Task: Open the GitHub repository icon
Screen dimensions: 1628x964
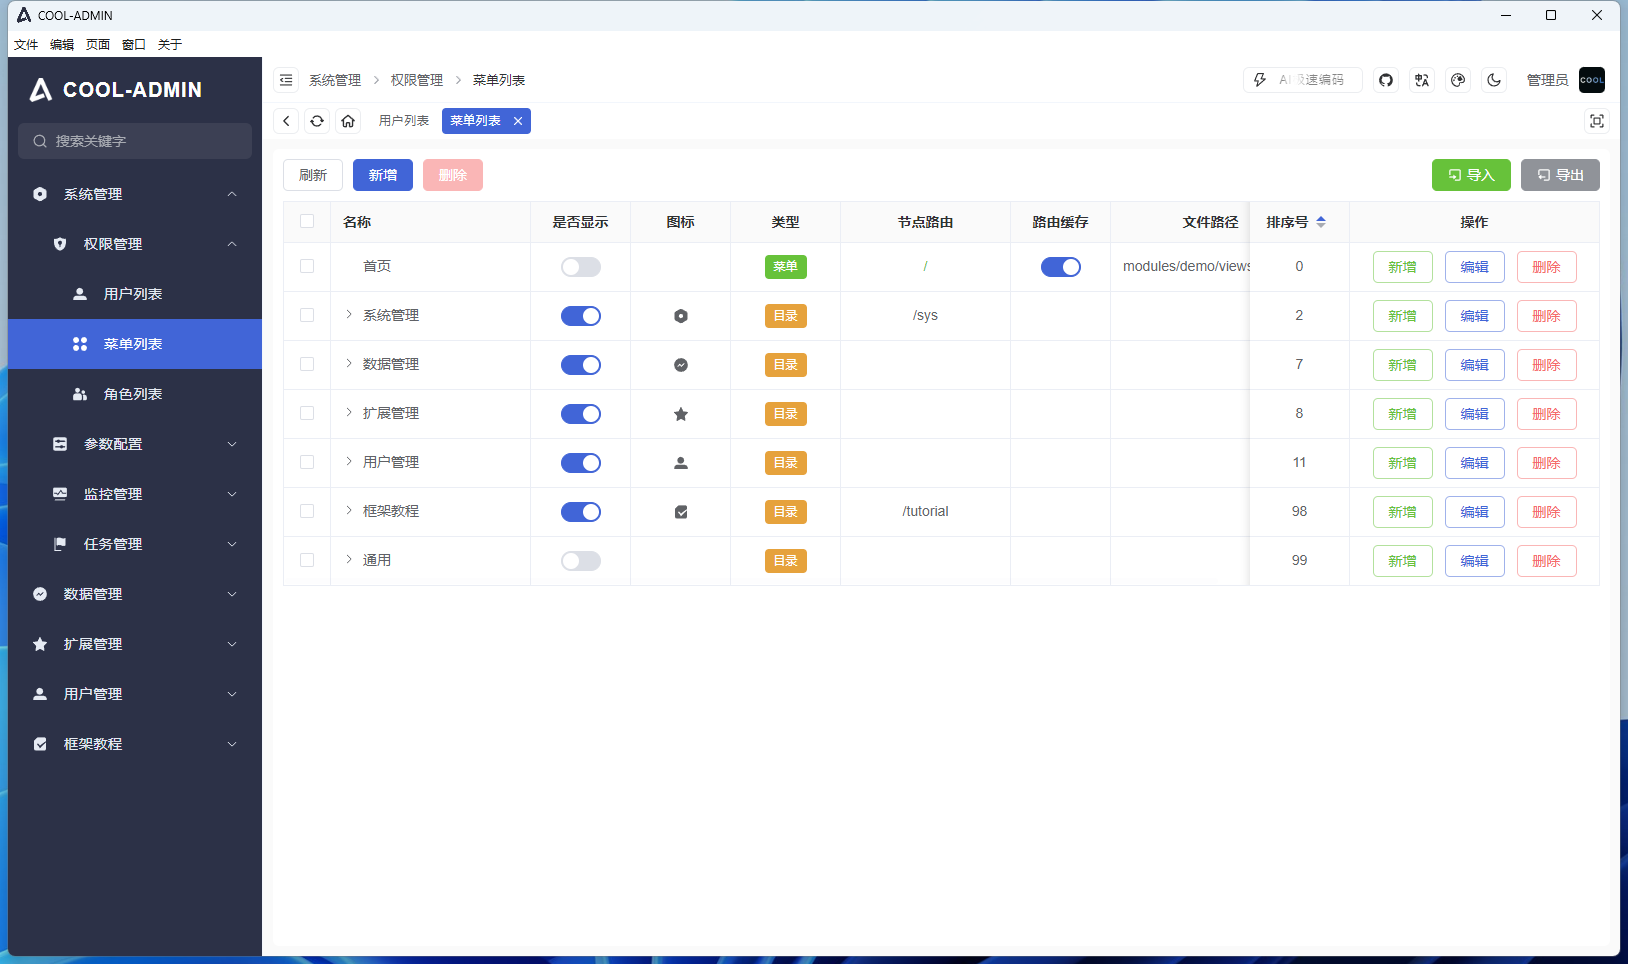Action: tap(1386, 80)
